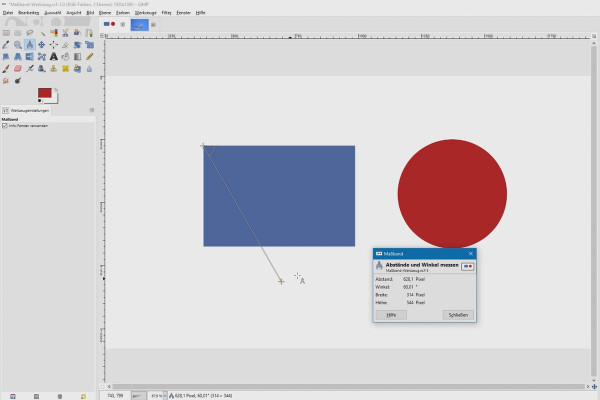Select the Scissors Select tool
This screenshot has height=400, width=600.
(65, 33)
